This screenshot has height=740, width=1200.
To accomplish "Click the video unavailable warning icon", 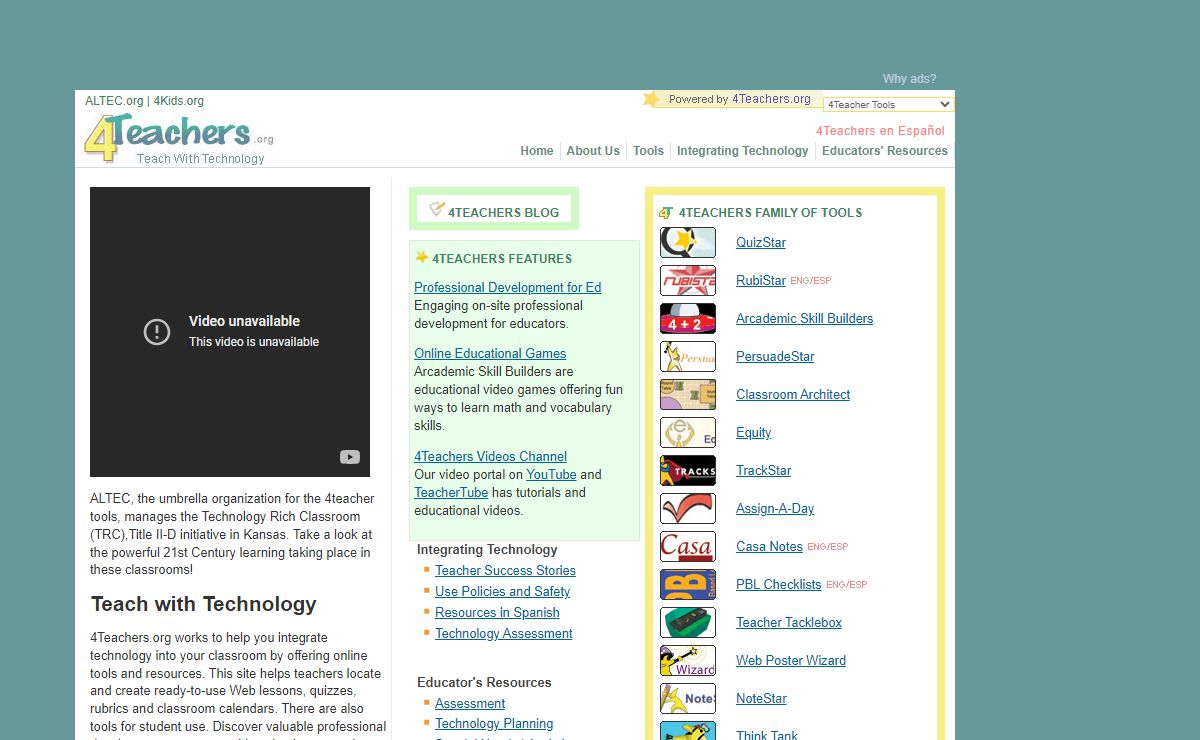I will click(x=157, y=331).
